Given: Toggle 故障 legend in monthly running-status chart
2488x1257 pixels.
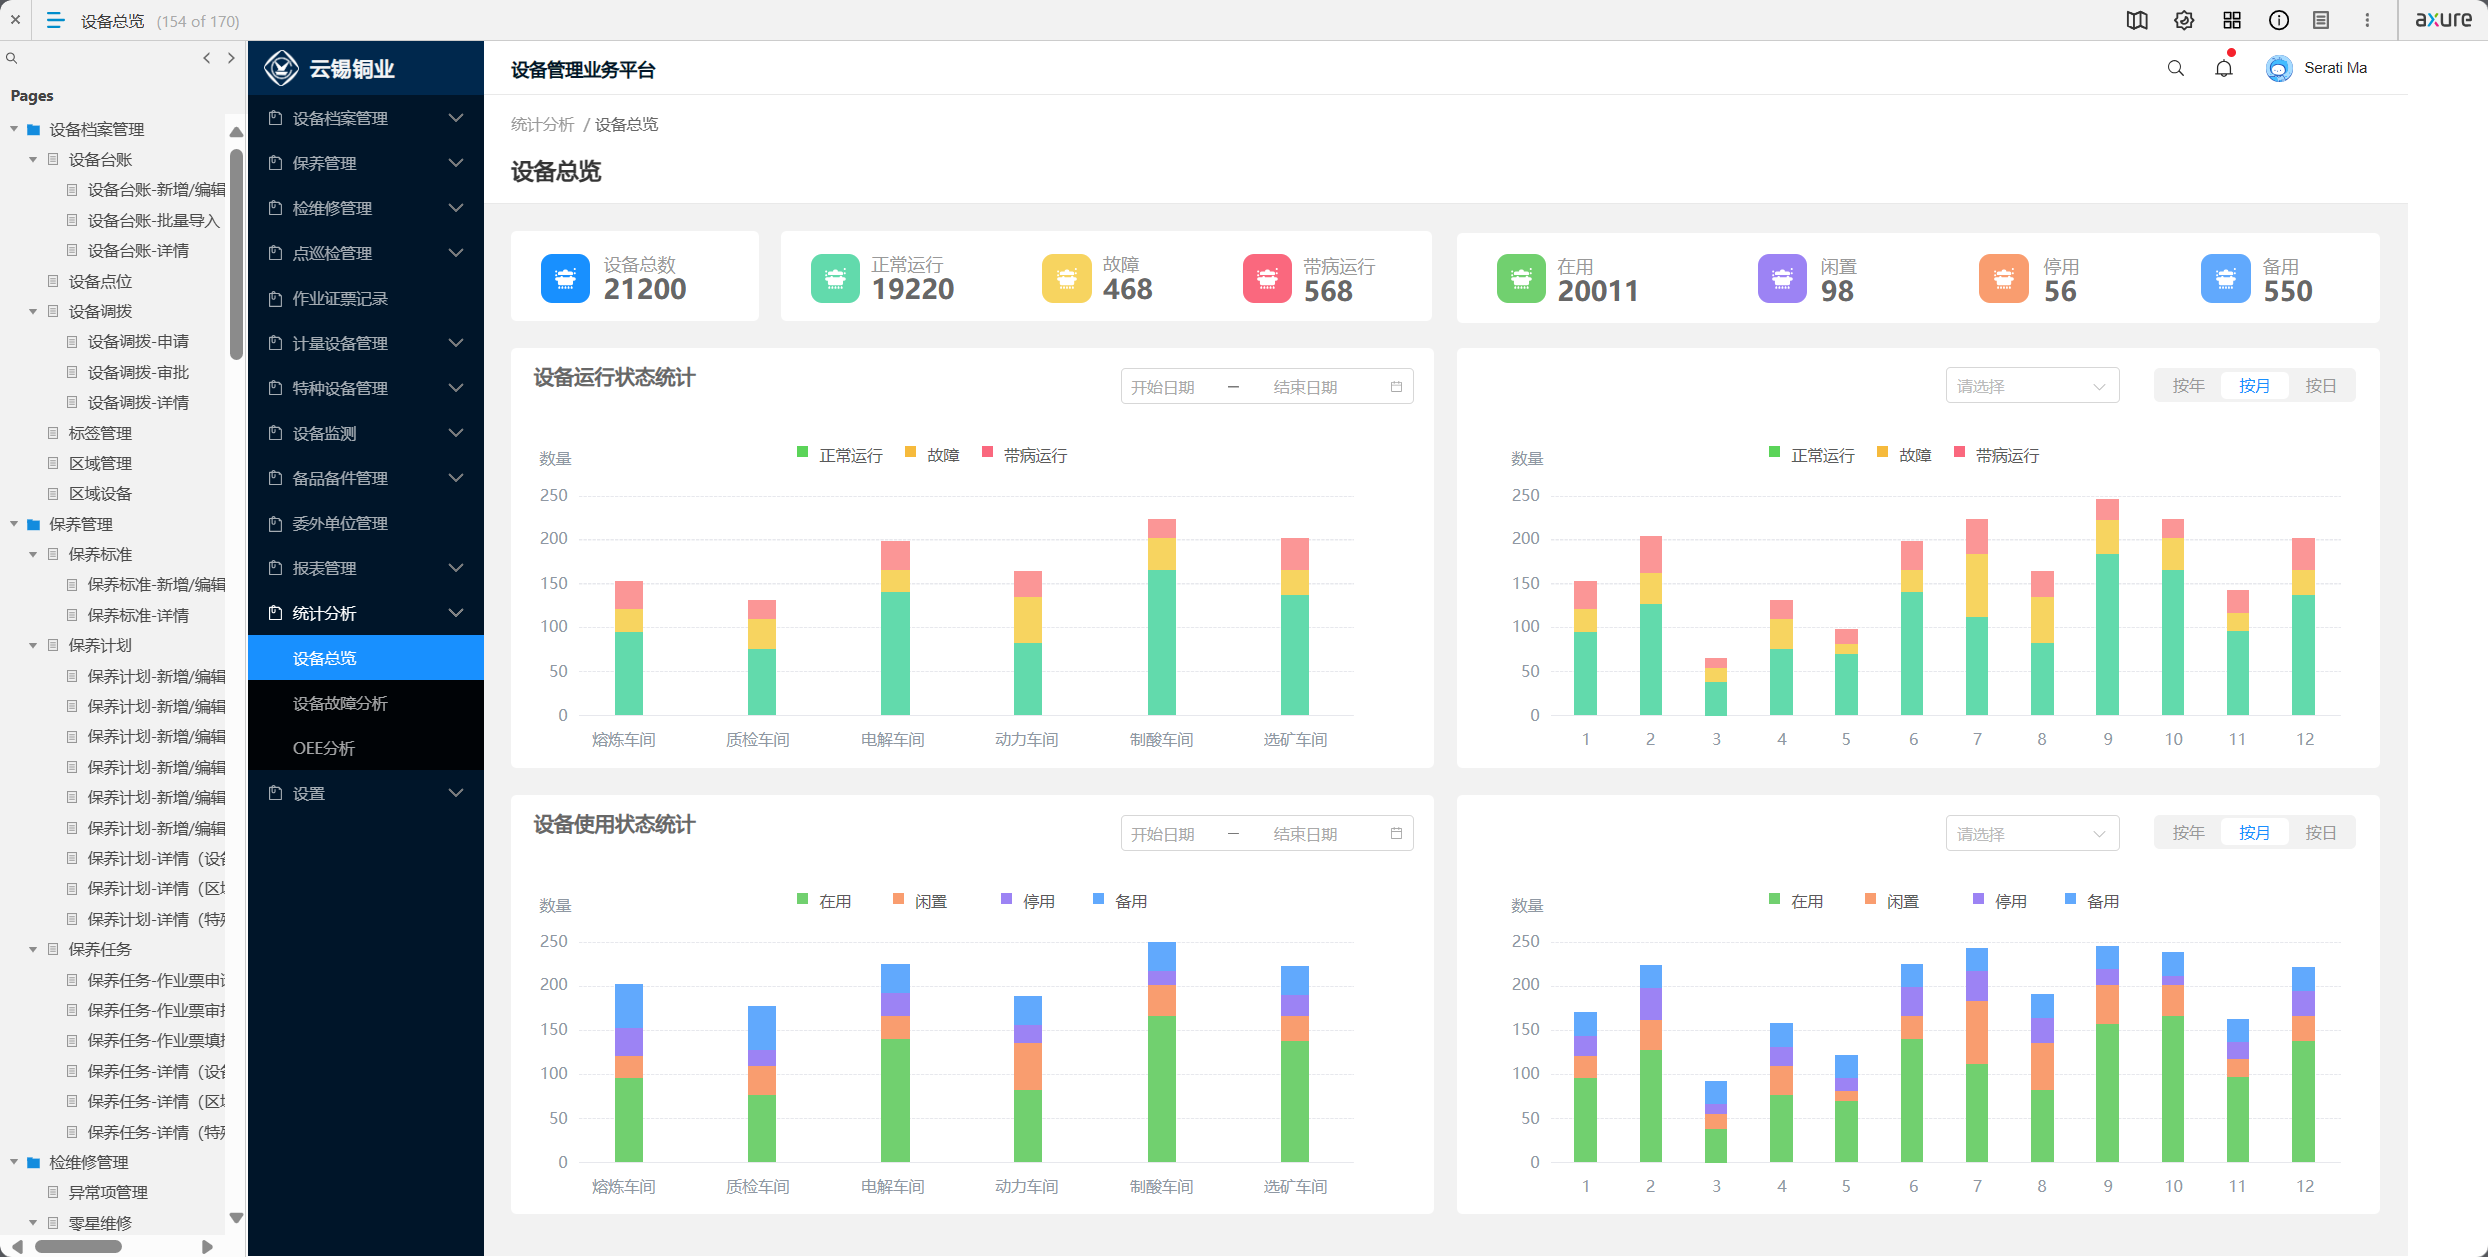Looking at the screenshot, I should pyautogui.click(x=1904, y=455).
